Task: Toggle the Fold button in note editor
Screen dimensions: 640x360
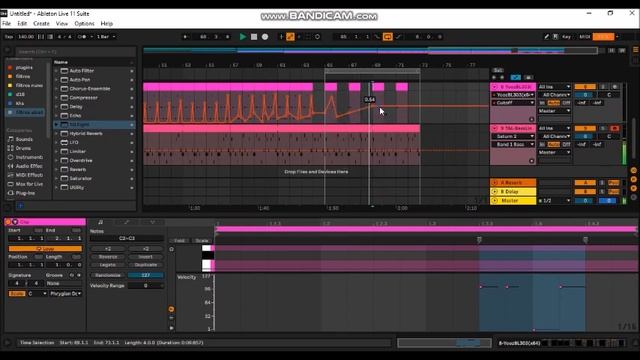Action: [180, 240]
